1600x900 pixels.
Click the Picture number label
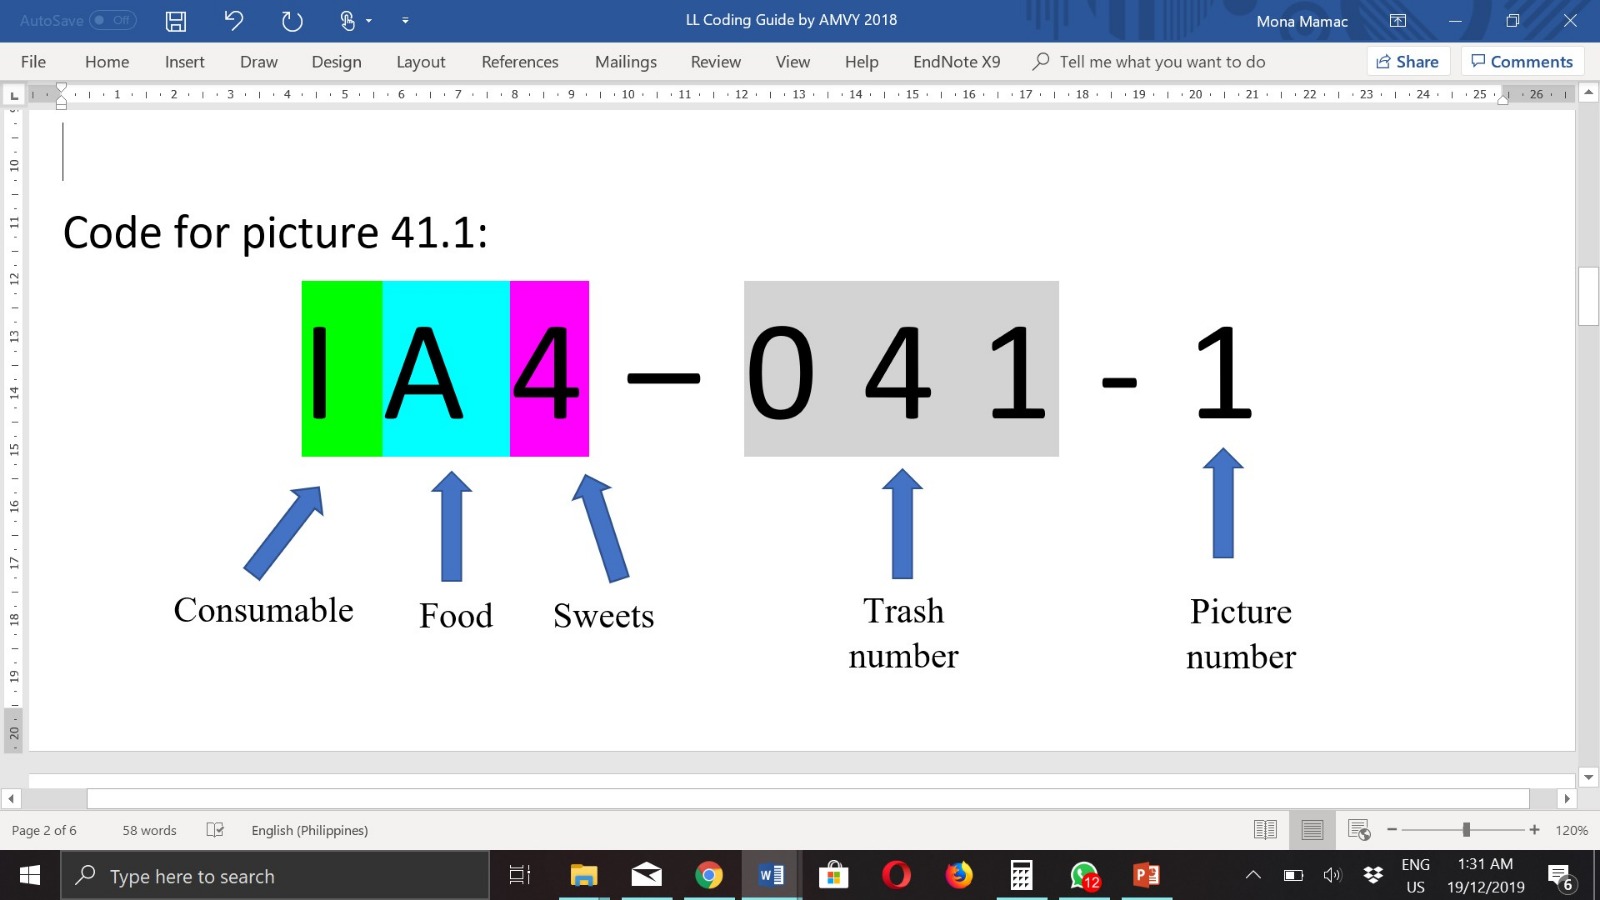tap(1241, 633)
